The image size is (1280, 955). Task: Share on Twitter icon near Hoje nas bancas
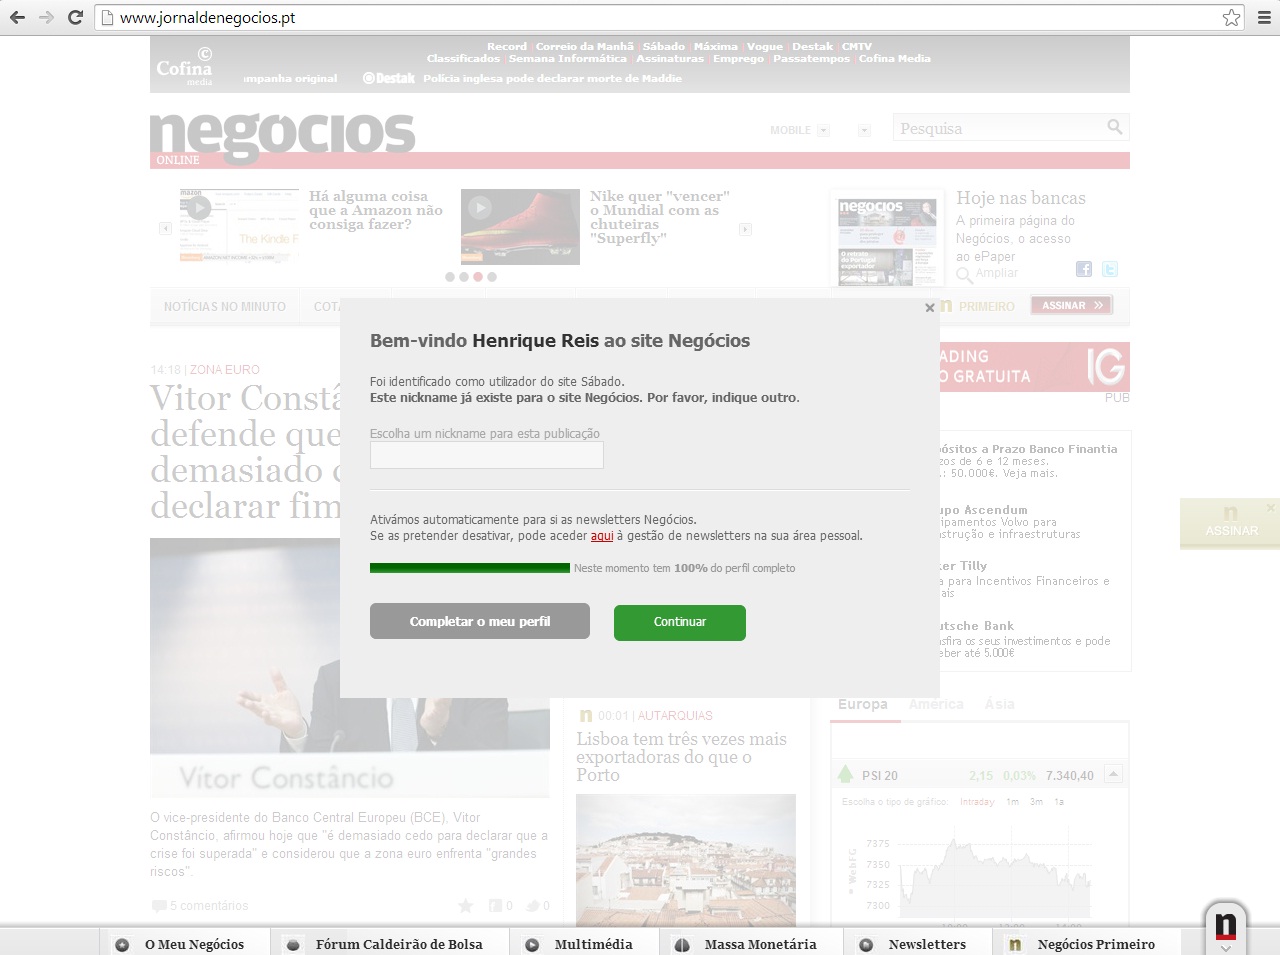tap(1110, 269)
